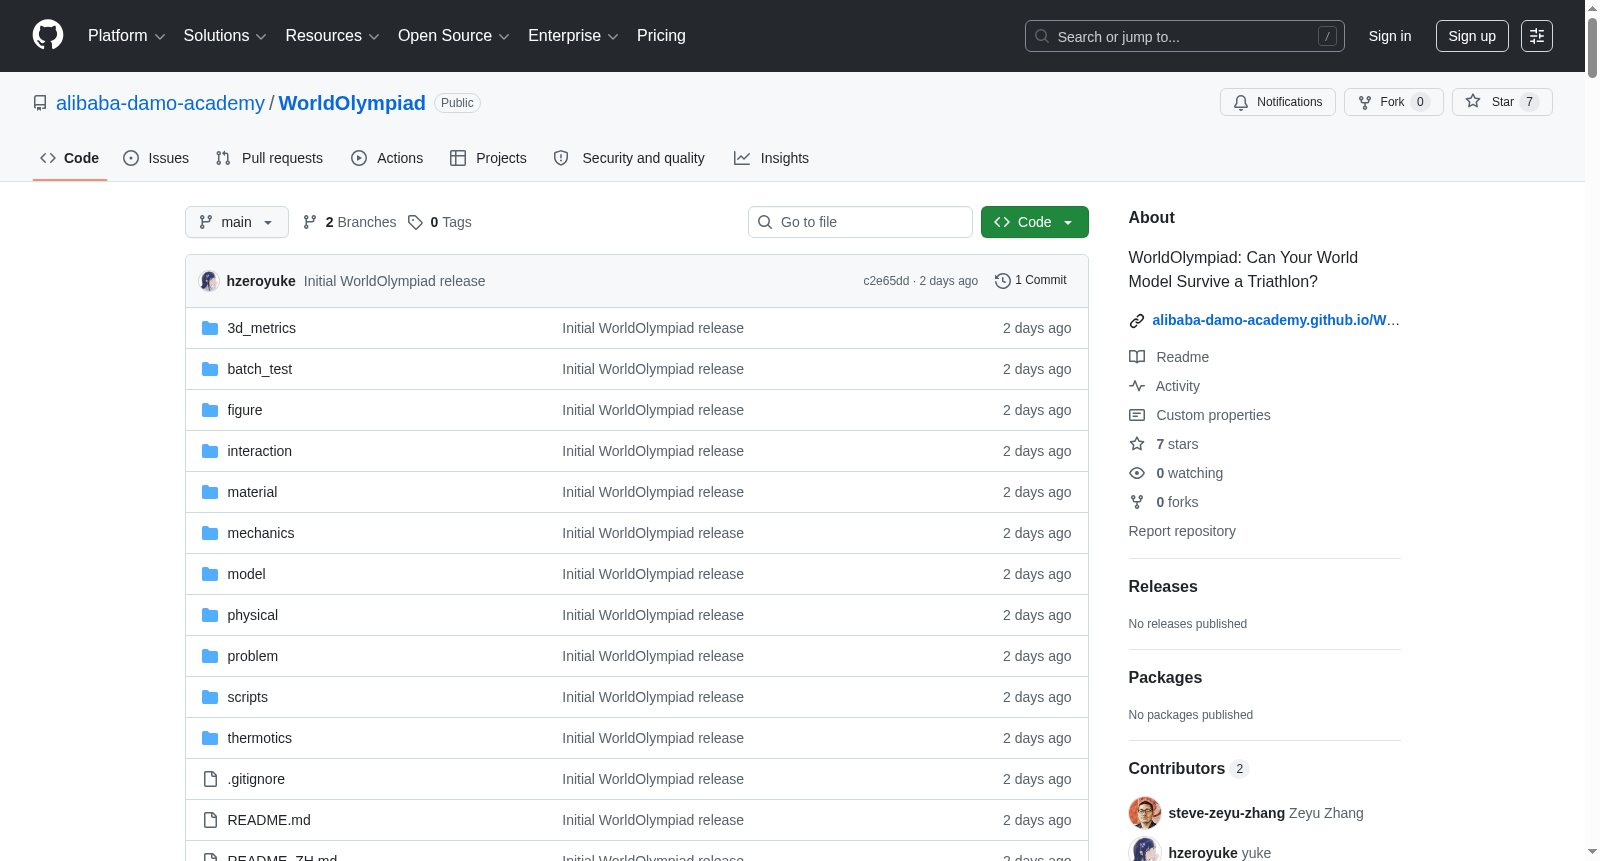Click the Go to file search field
Screen dimensions: 1600x861
click(x=860, y=222)
